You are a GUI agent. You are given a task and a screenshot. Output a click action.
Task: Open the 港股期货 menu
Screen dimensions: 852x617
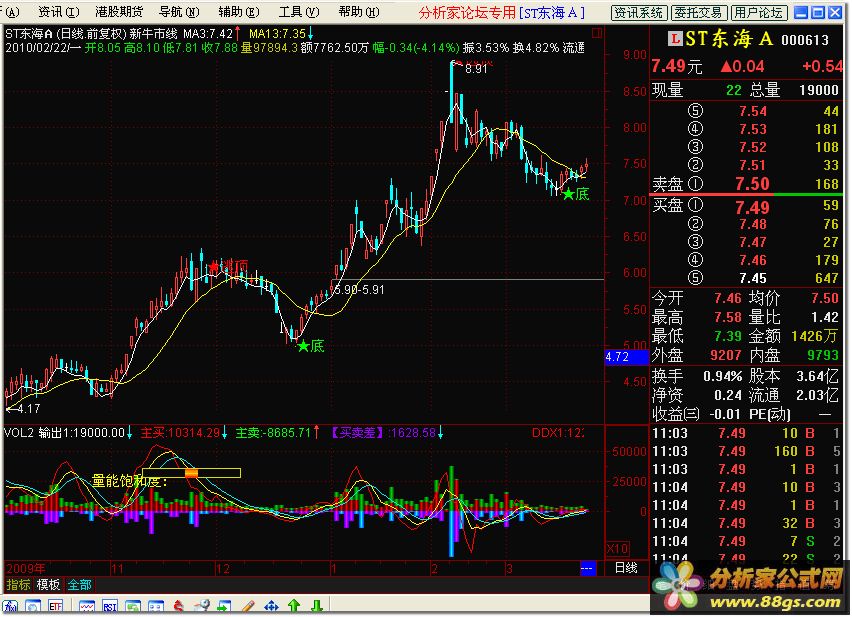pos(119,12)
